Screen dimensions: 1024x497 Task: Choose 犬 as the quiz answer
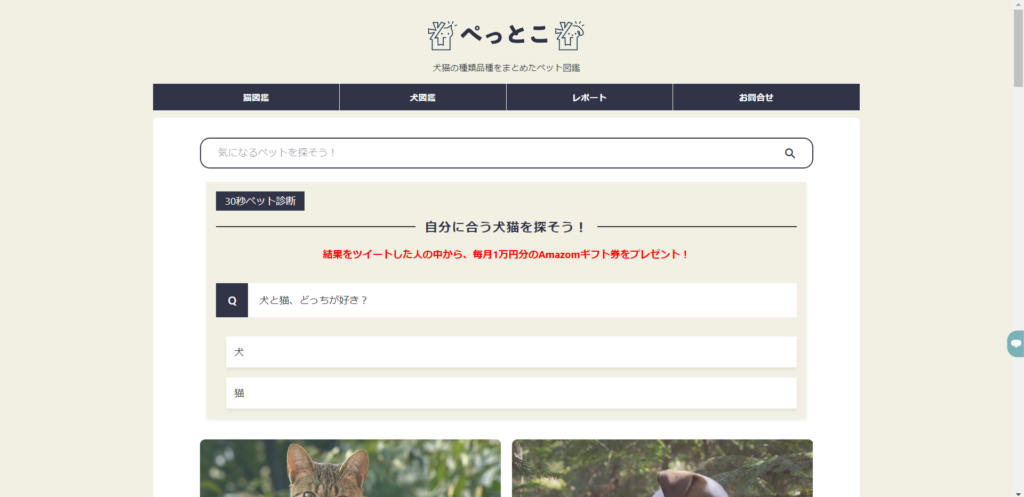[511, 352]
